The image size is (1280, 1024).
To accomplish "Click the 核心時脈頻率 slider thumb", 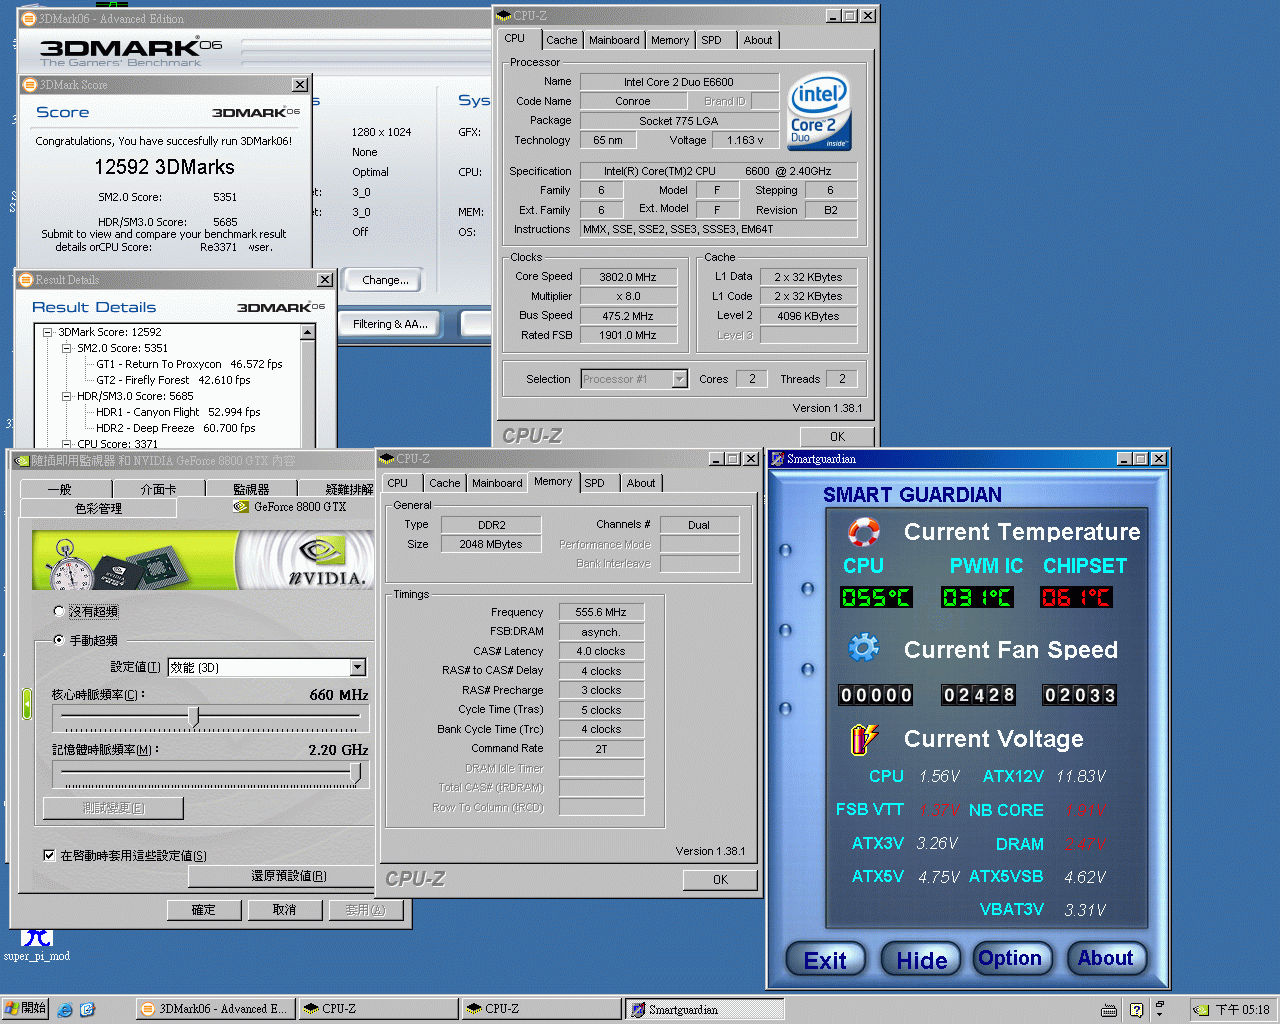I will pyautogui.click(x=194, y=716).
